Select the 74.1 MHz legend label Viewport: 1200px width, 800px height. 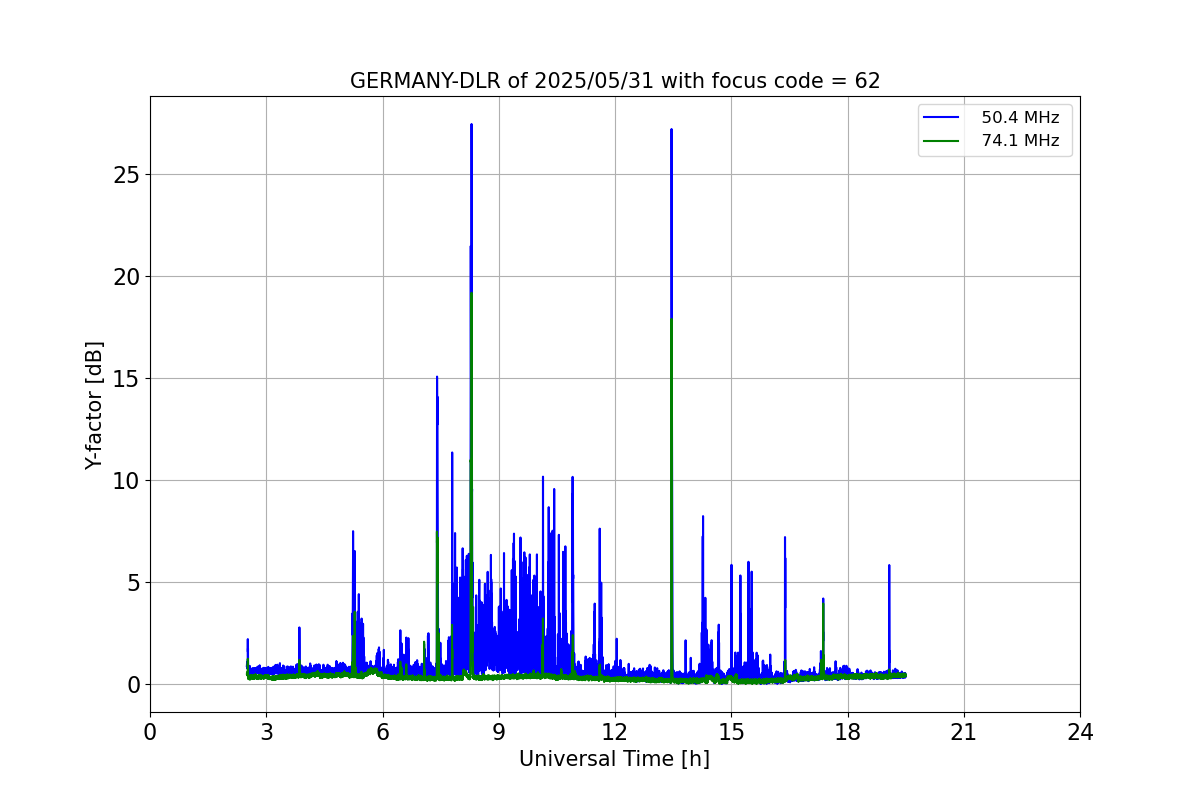[x=1020, y=141]
